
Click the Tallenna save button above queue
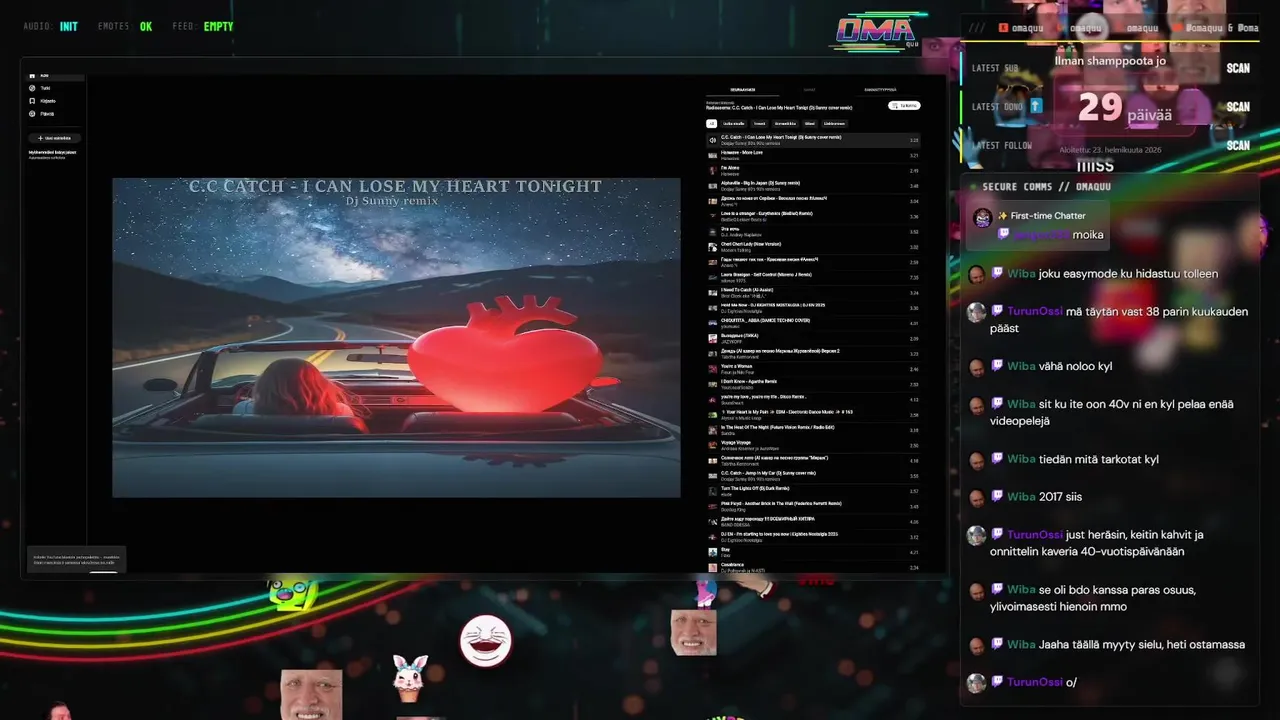click(x=904, y=105)
